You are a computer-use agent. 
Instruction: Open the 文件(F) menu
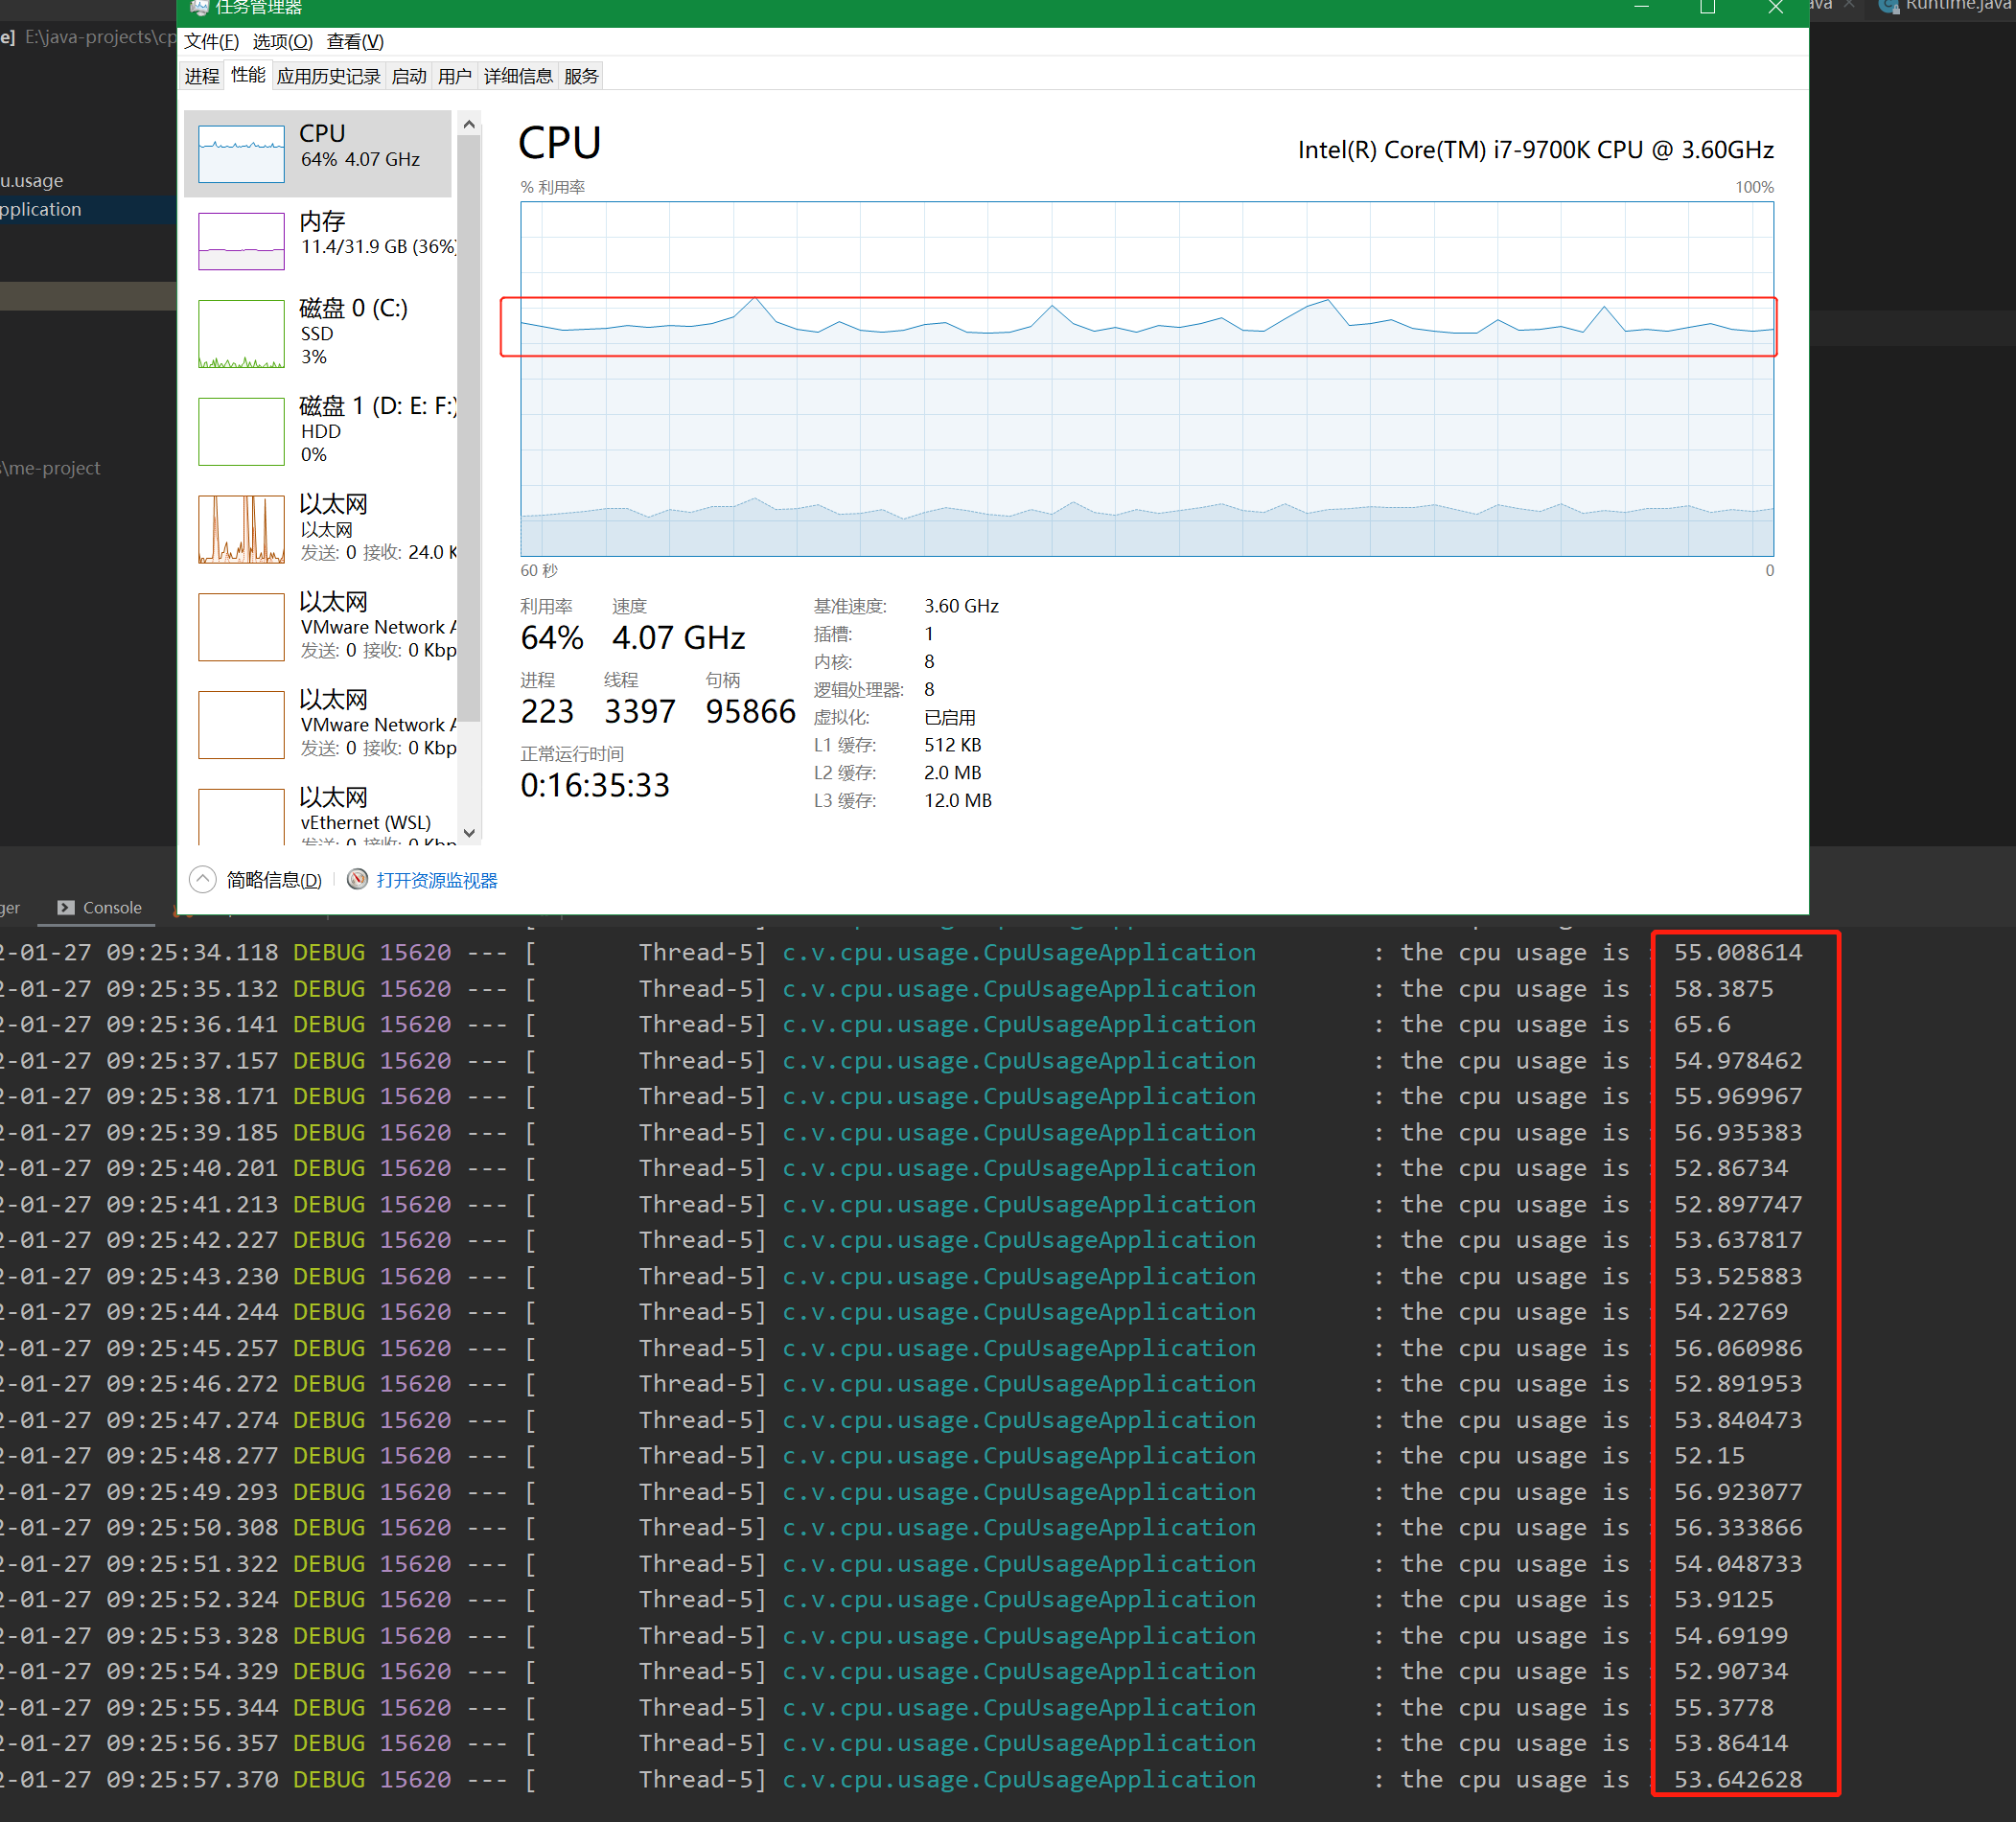tap(210, 41)
